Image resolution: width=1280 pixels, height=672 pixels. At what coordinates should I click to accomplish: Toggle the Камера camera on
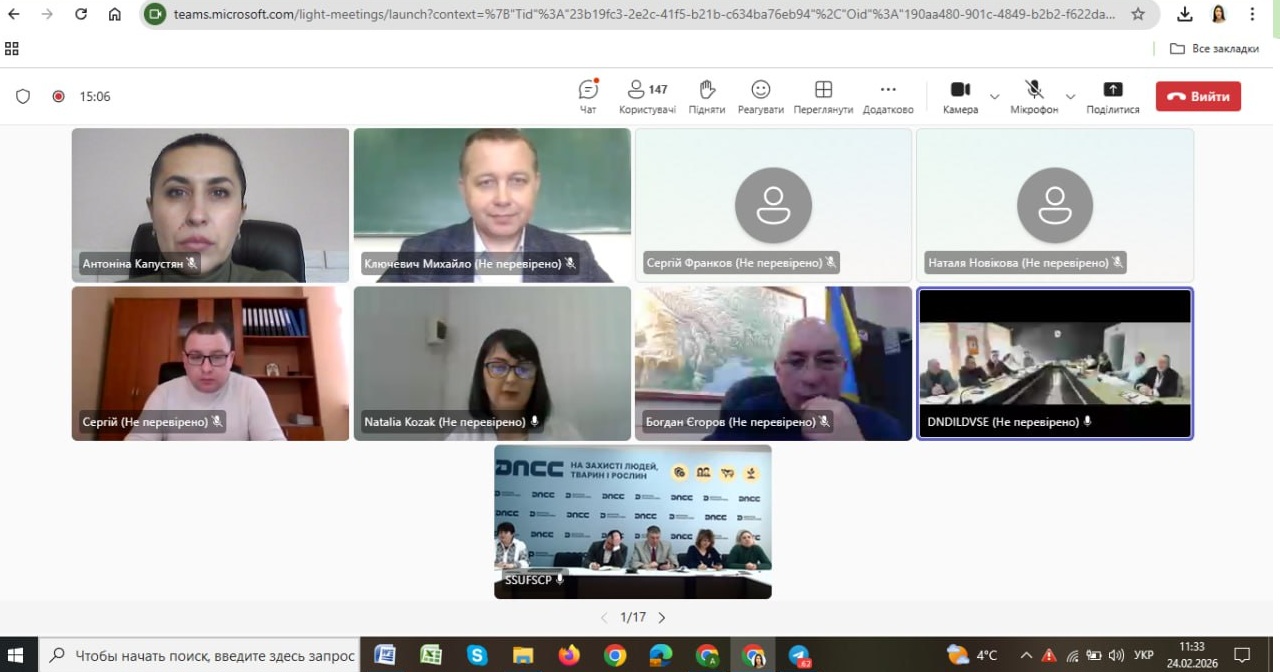960,96
